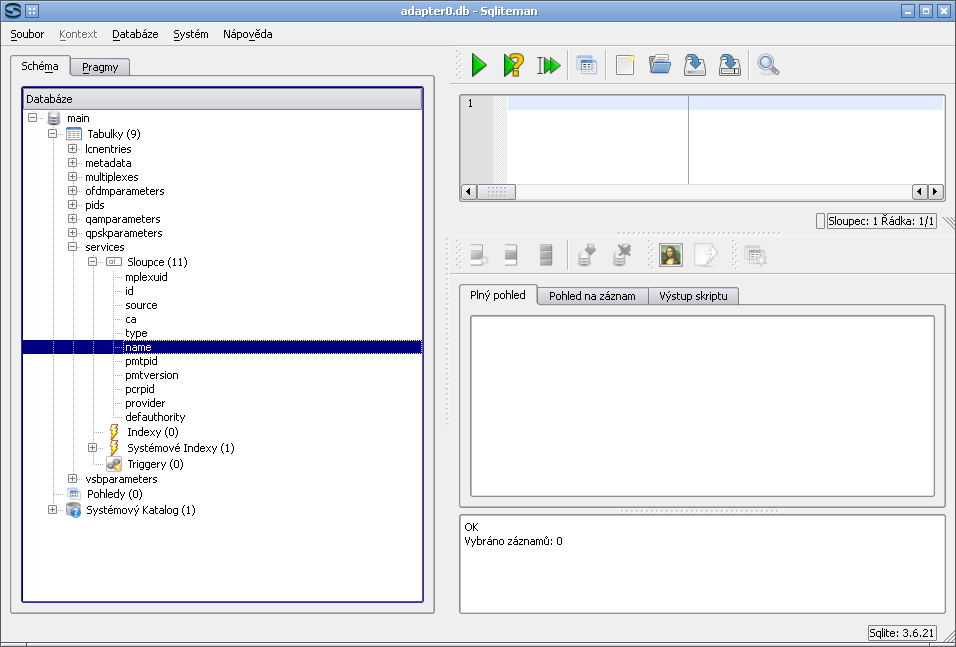Run as script double-arrow icon
This screenshot has height=647, width=956.
[549, 65]
